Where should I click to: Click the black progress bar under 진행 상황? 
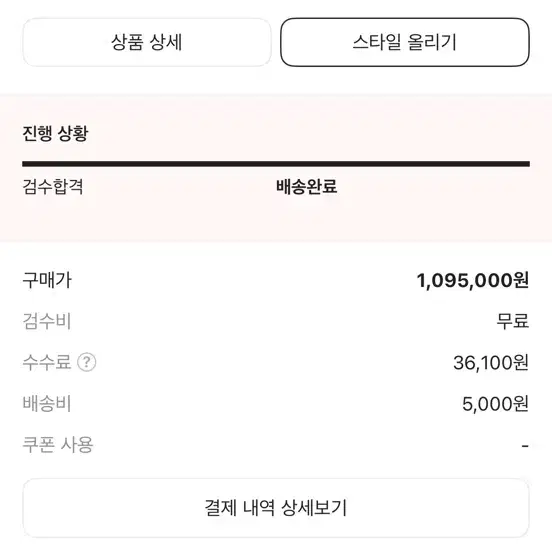tap(276, 164)
